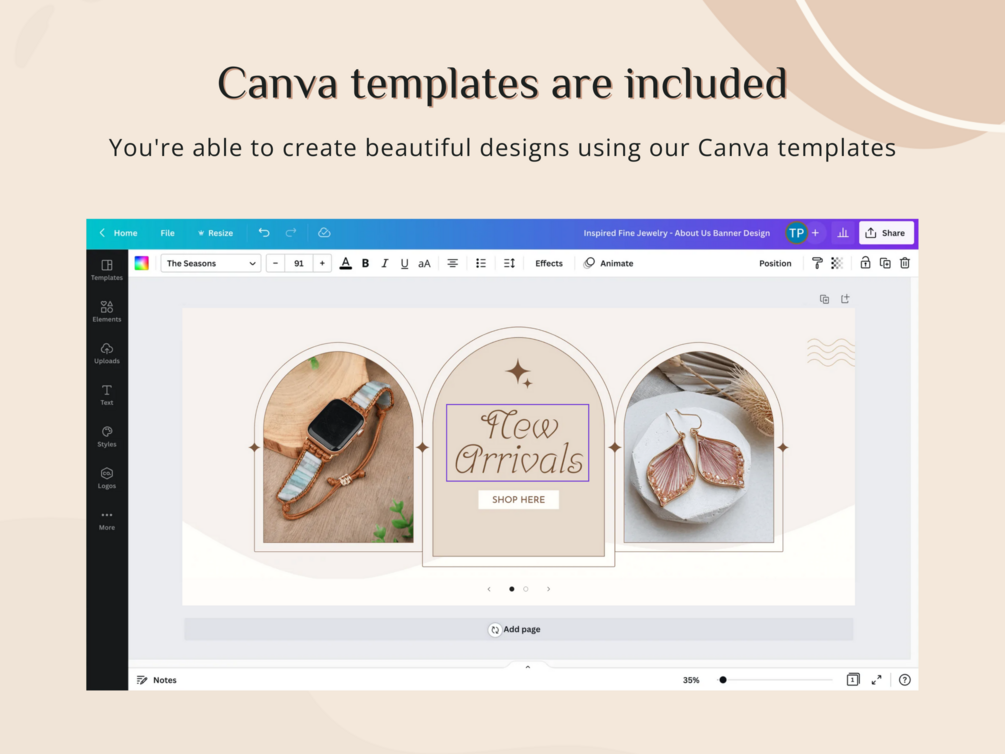Image resolution: width=1005 pixels, height=754 pixels.
Task: Click add page icon above canvas
Action: click(845, 299)
